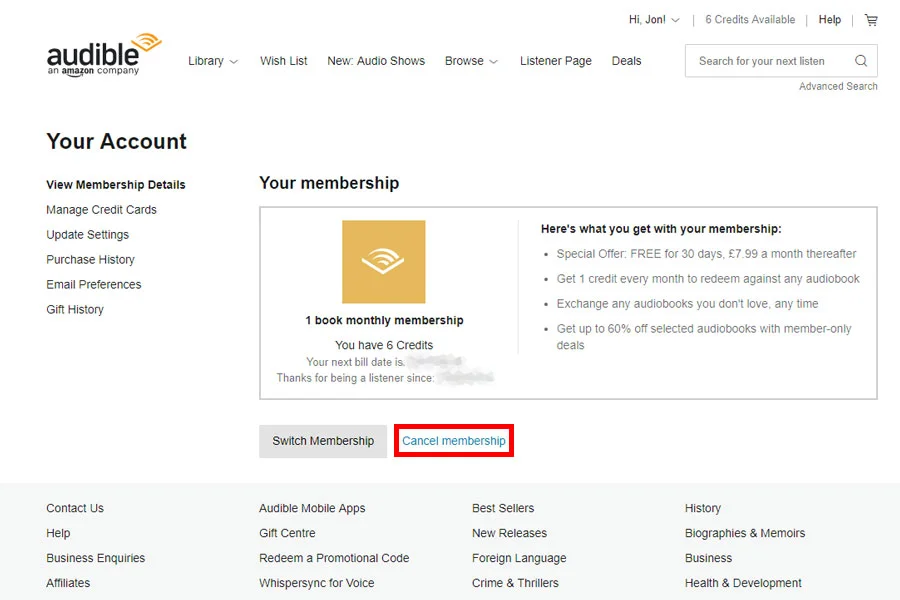The width and height of the screenshot is (900, 600).
Task: Open Crime & Thrillers category link
Action: tap(515, 583)
